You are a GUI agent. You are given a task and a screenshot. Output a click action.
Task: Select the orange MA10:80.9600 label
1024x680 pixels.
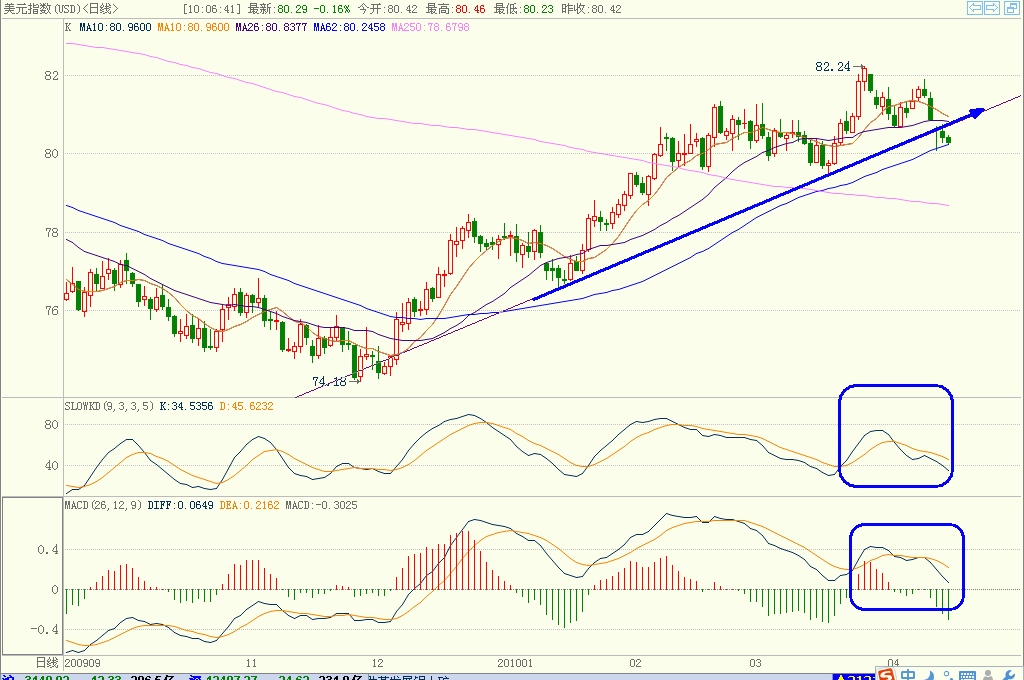tap(193, 27)
